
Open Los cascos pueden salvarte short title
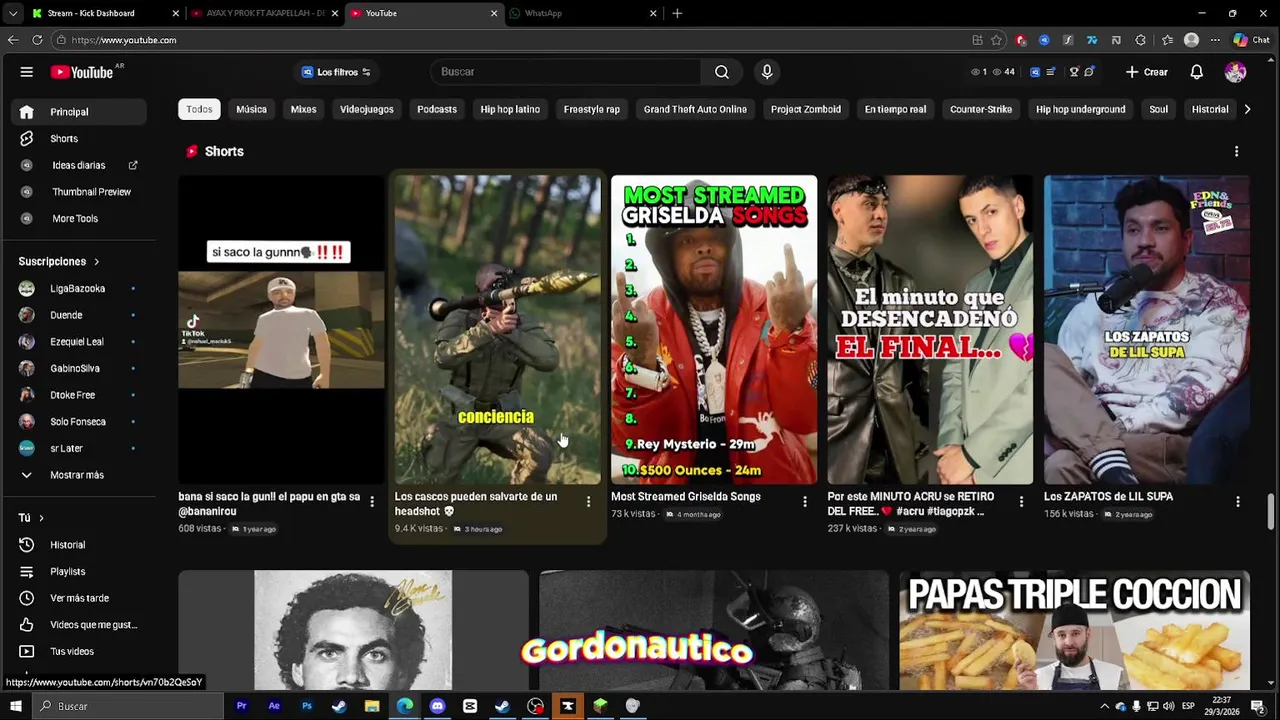(476, 504)
